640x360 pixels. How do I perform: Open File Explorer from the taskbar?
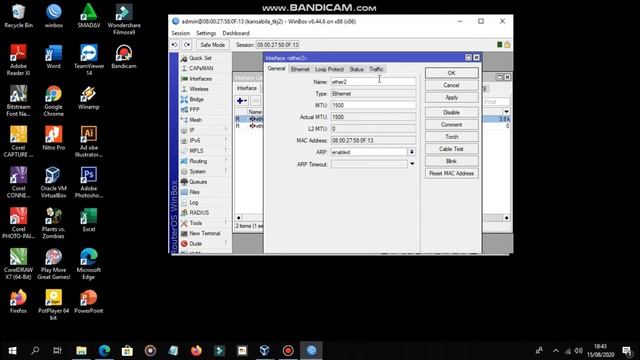coord(81,351)
